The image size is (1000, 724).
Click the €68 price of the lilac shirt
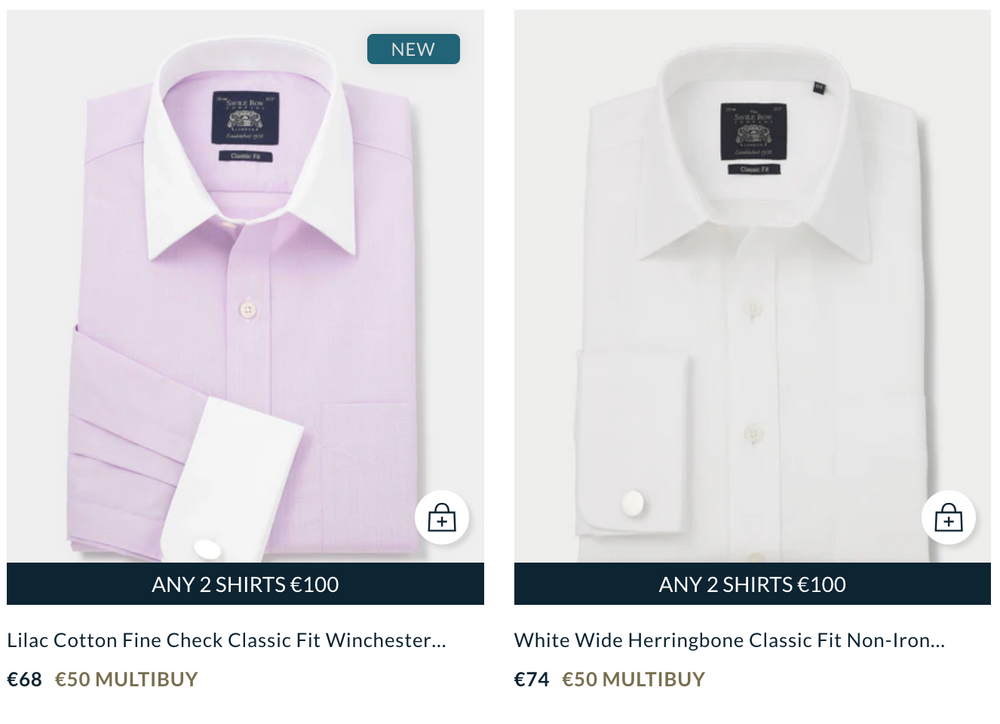pos(24,680)
